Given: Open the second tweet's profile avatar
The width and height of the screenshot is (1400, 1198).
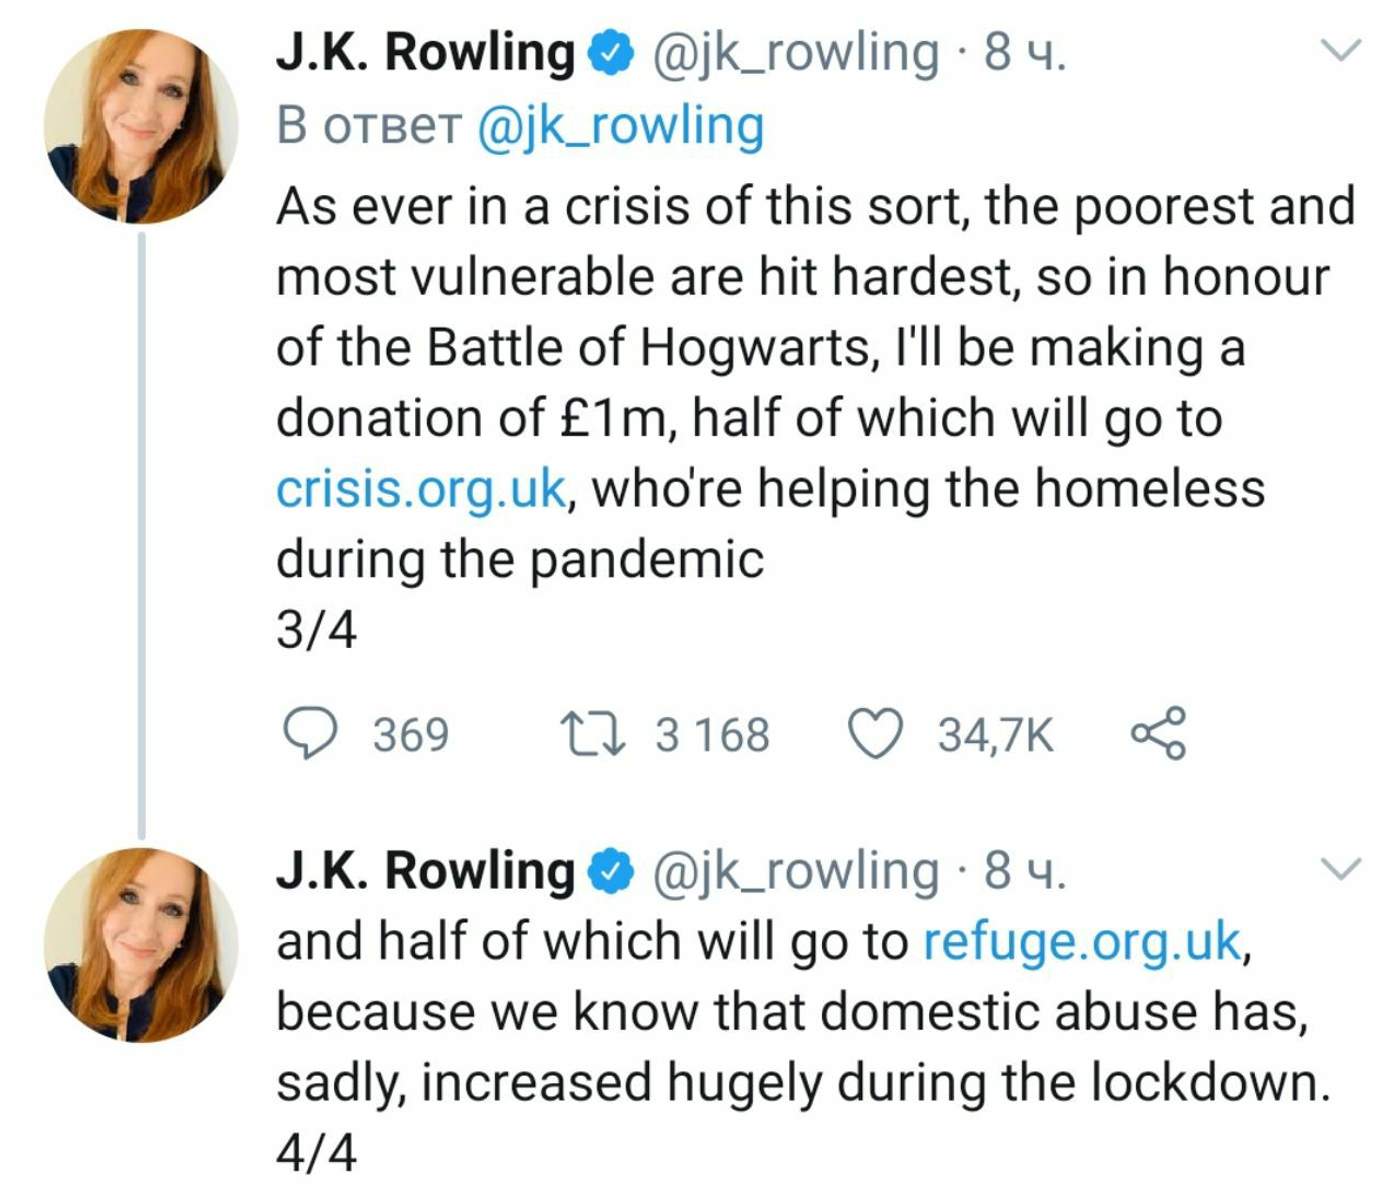Looking at the screenshot, I should [x=141, y=945].
